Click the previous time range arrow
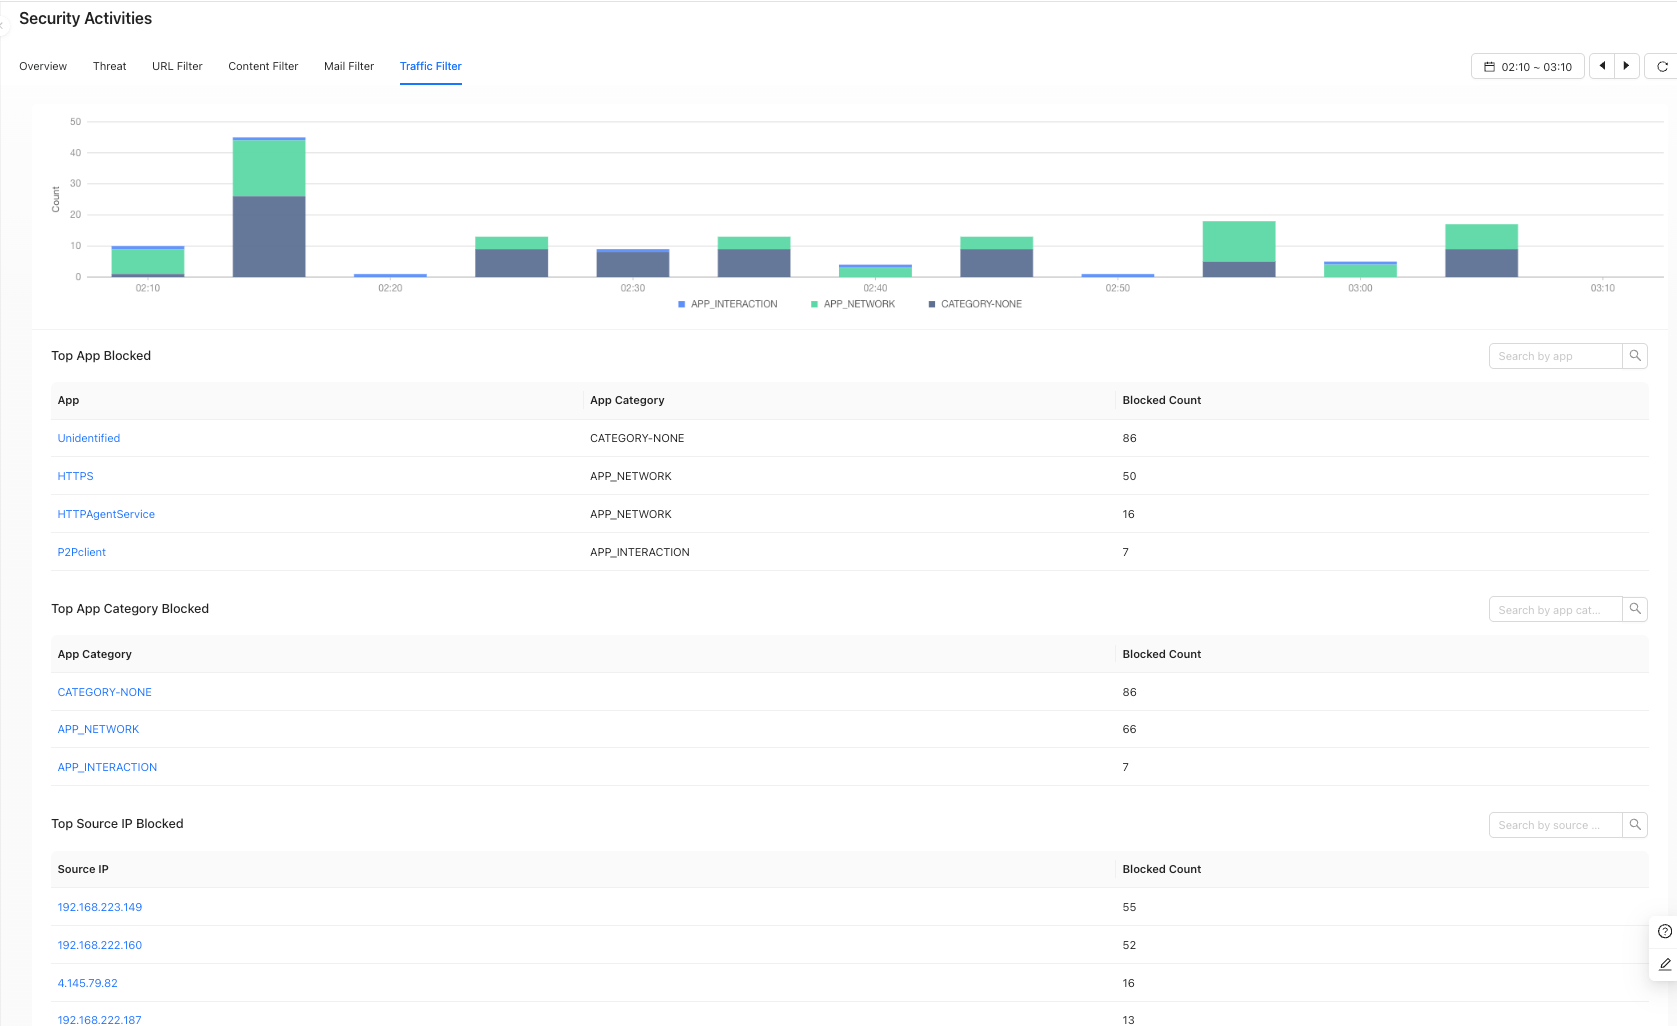Screen dimensions: 1677x1026 click(1602, 66)
